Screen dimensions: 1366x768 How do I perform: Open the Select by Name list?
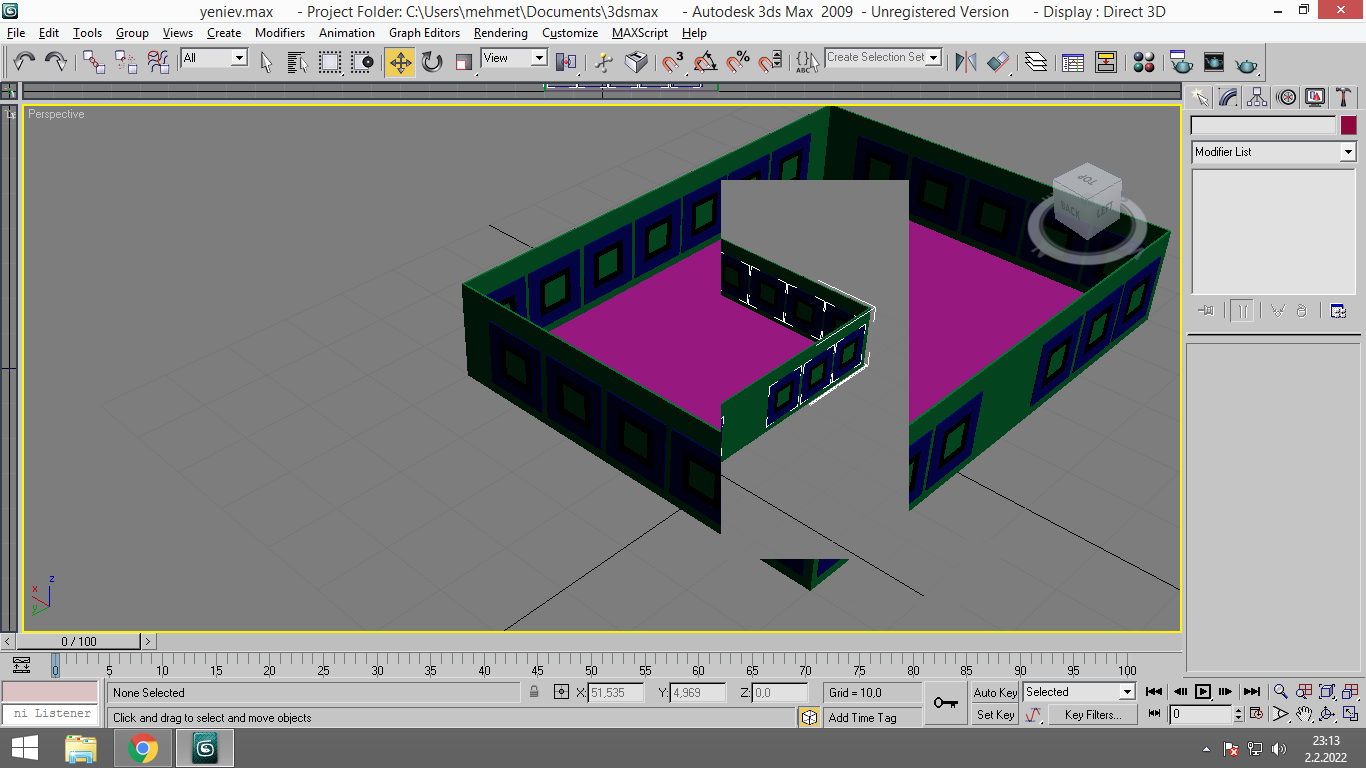[298, 62]
